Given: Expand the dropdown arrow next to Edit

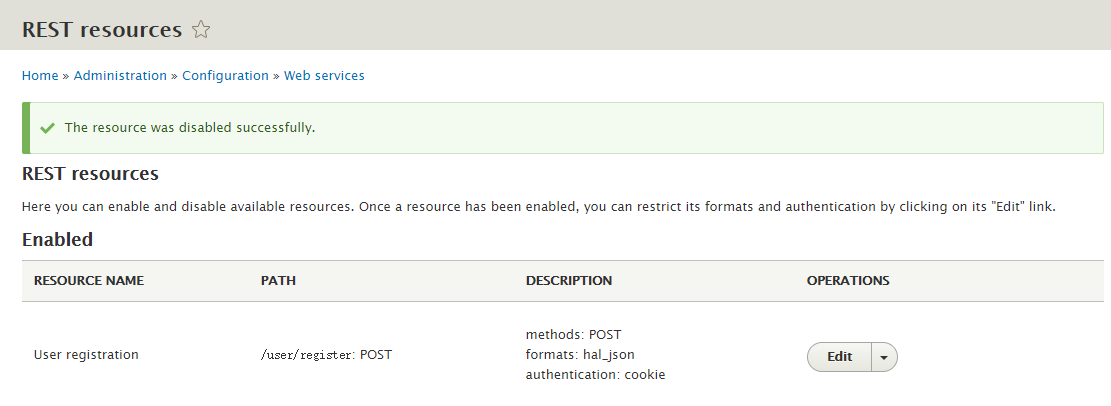Looking at the screenshot, I should pos(885,357).
